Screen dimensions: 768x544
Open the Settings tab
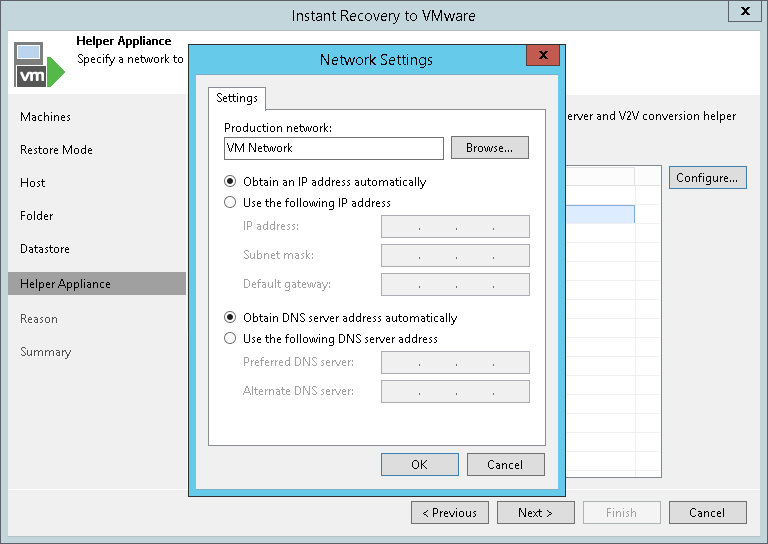point(237,98)
